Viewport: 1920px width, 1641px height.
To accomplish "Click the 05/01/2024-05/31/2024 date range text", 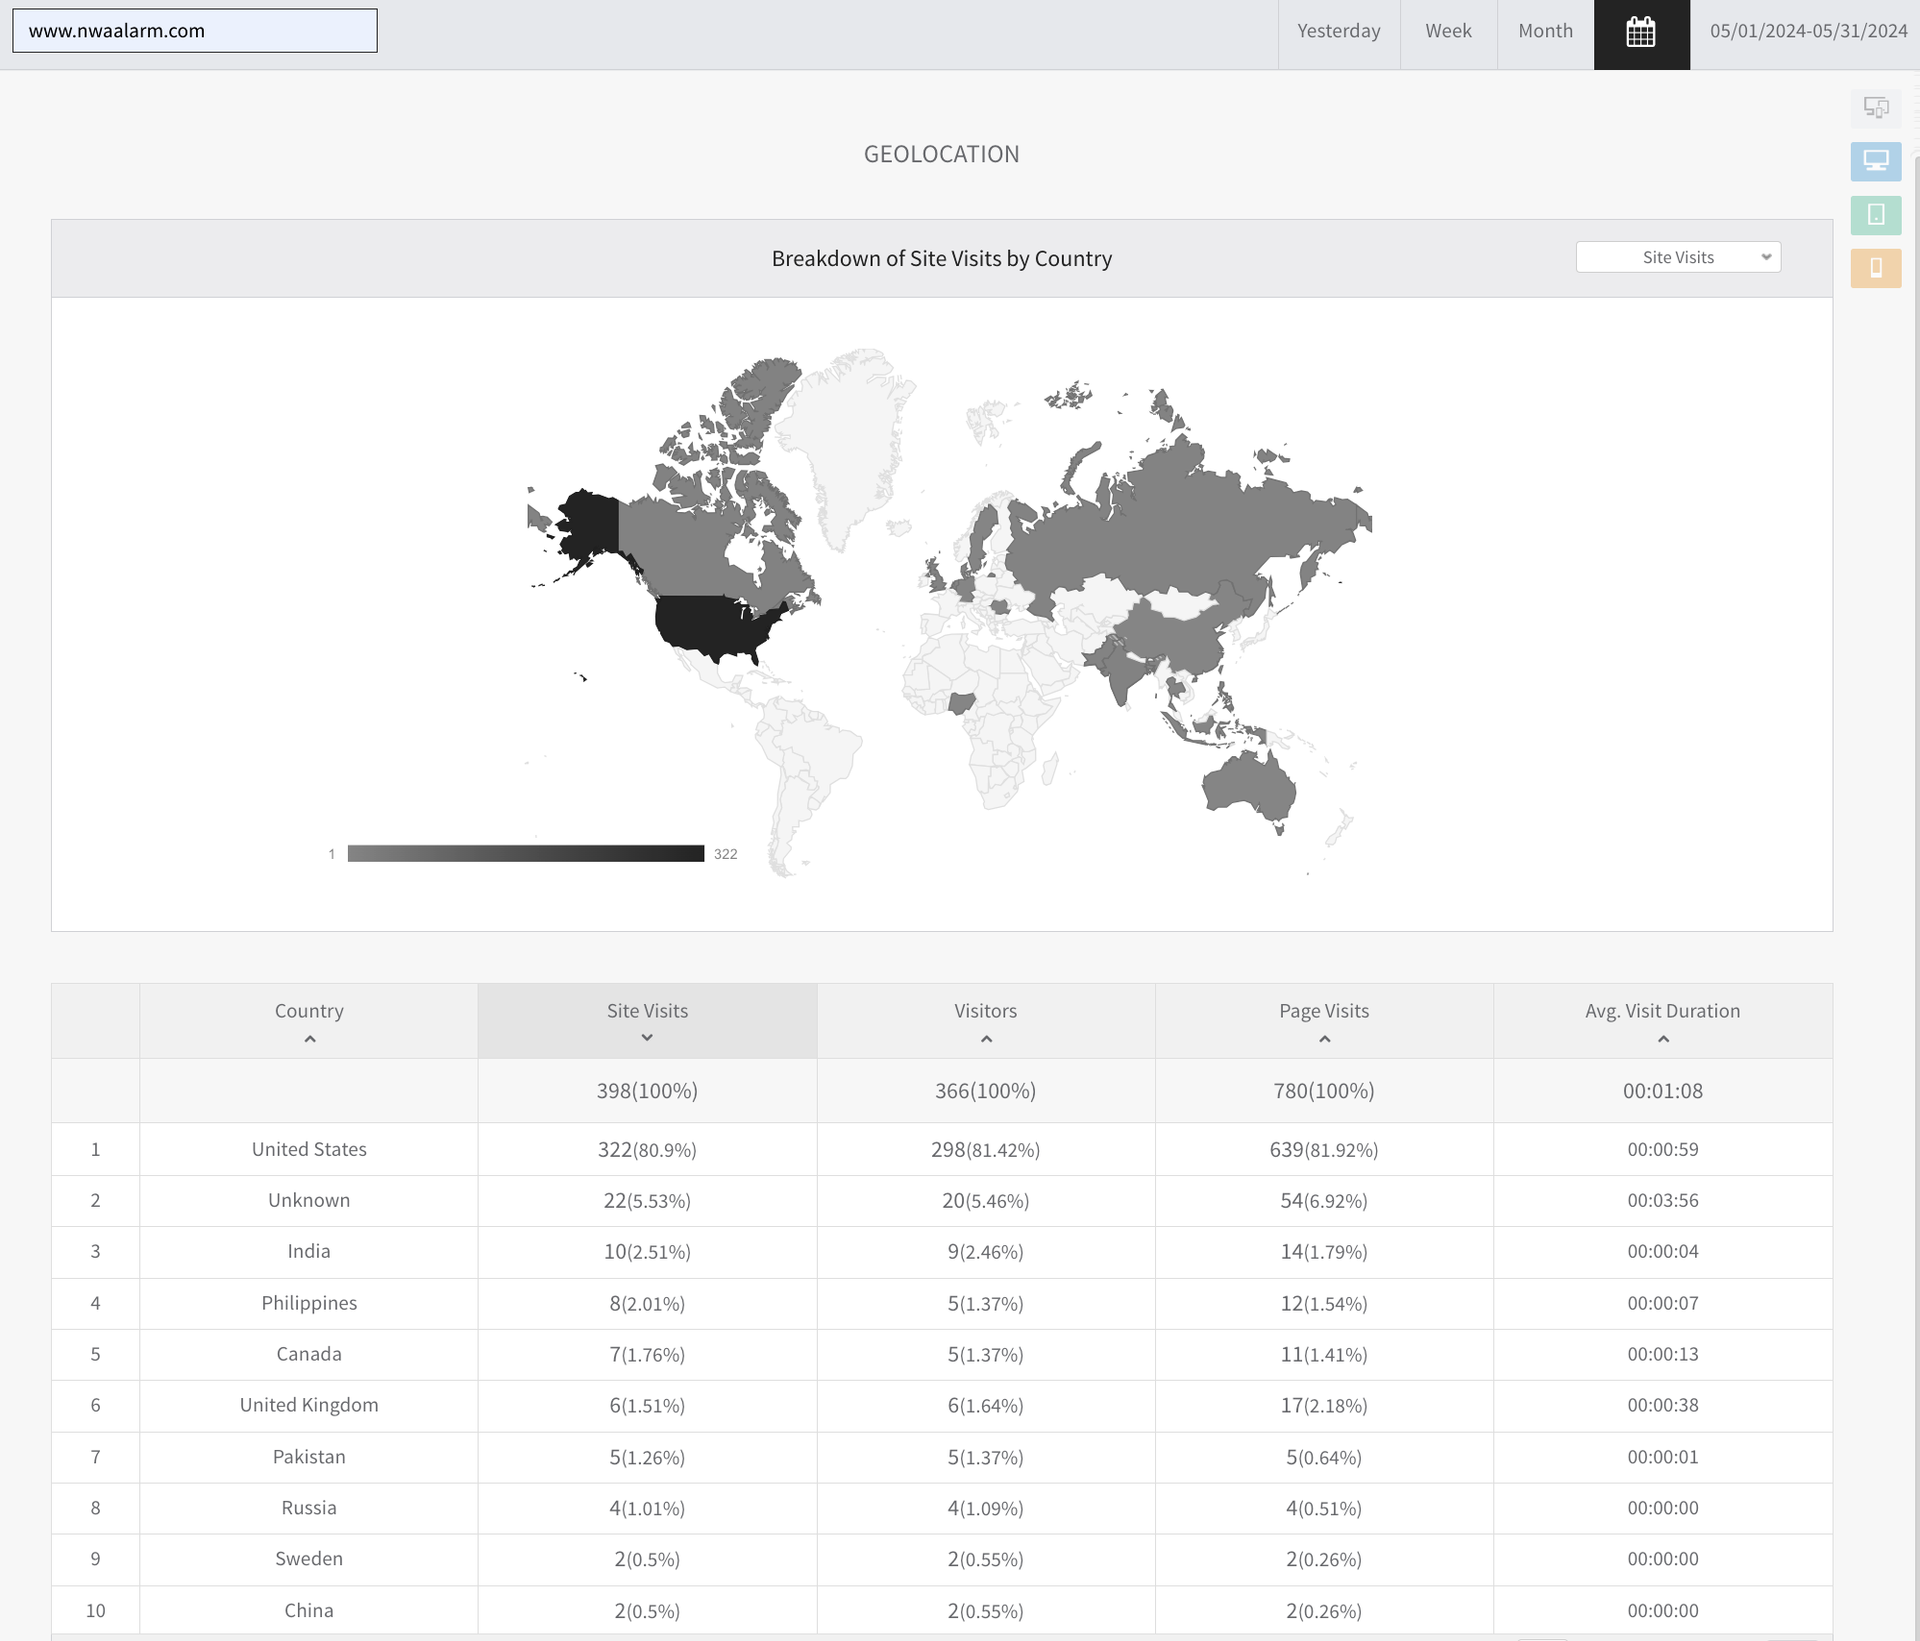I will [x=1807, y=32].
